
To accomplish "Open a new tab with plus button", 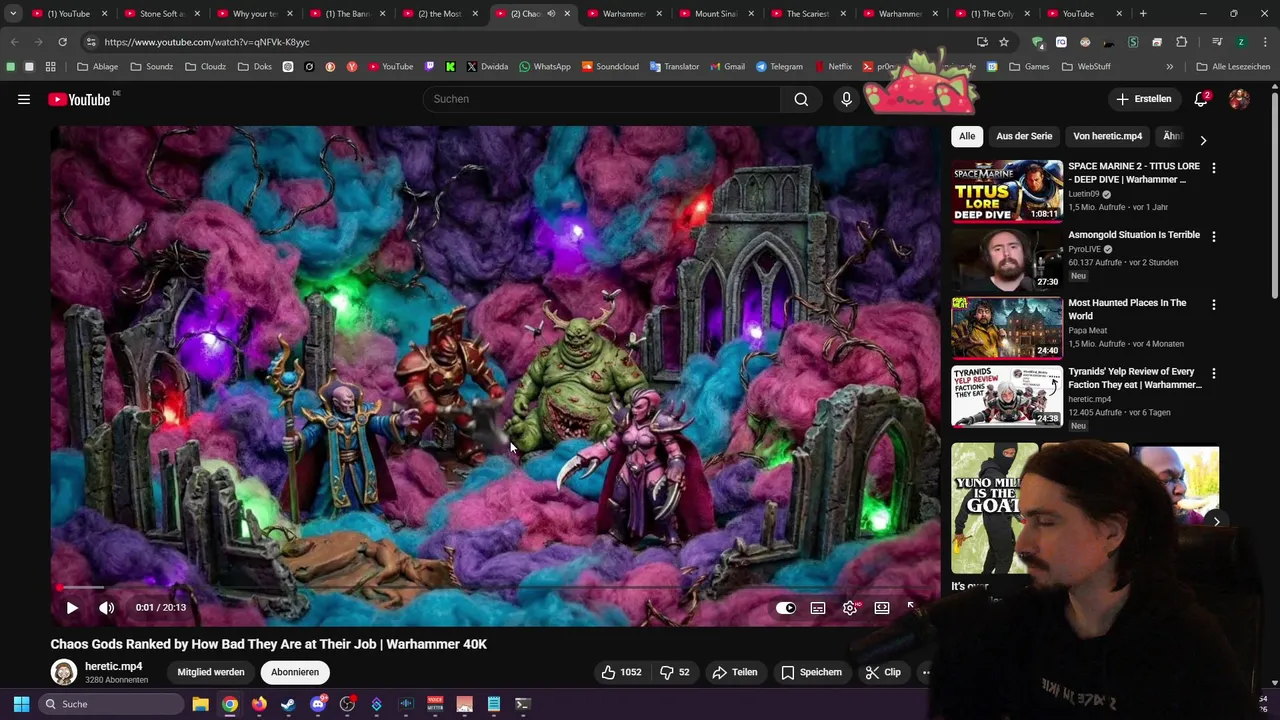I will tap(1143, 14).
